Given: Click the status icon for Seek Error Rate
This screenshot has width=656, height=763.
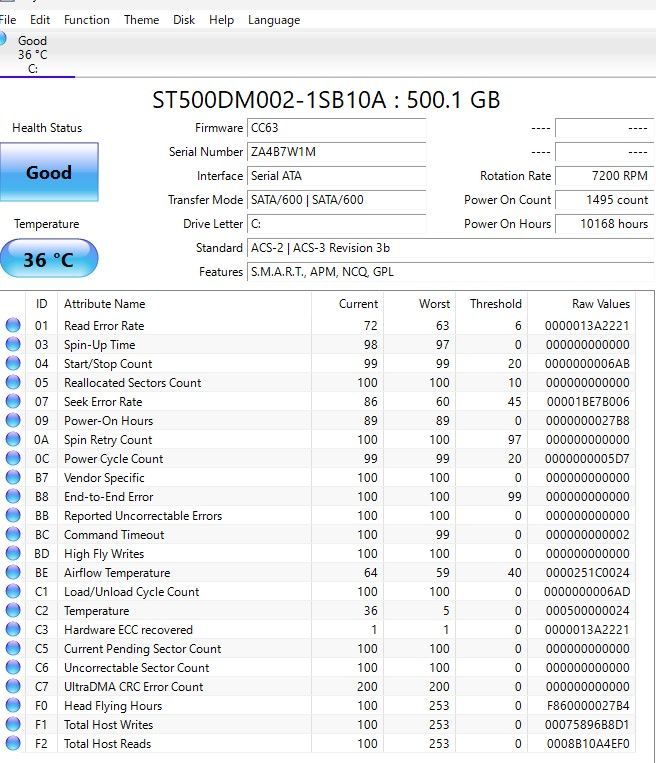Looking at the screenshot, I should pyautogui.click(x=13, y=401).
